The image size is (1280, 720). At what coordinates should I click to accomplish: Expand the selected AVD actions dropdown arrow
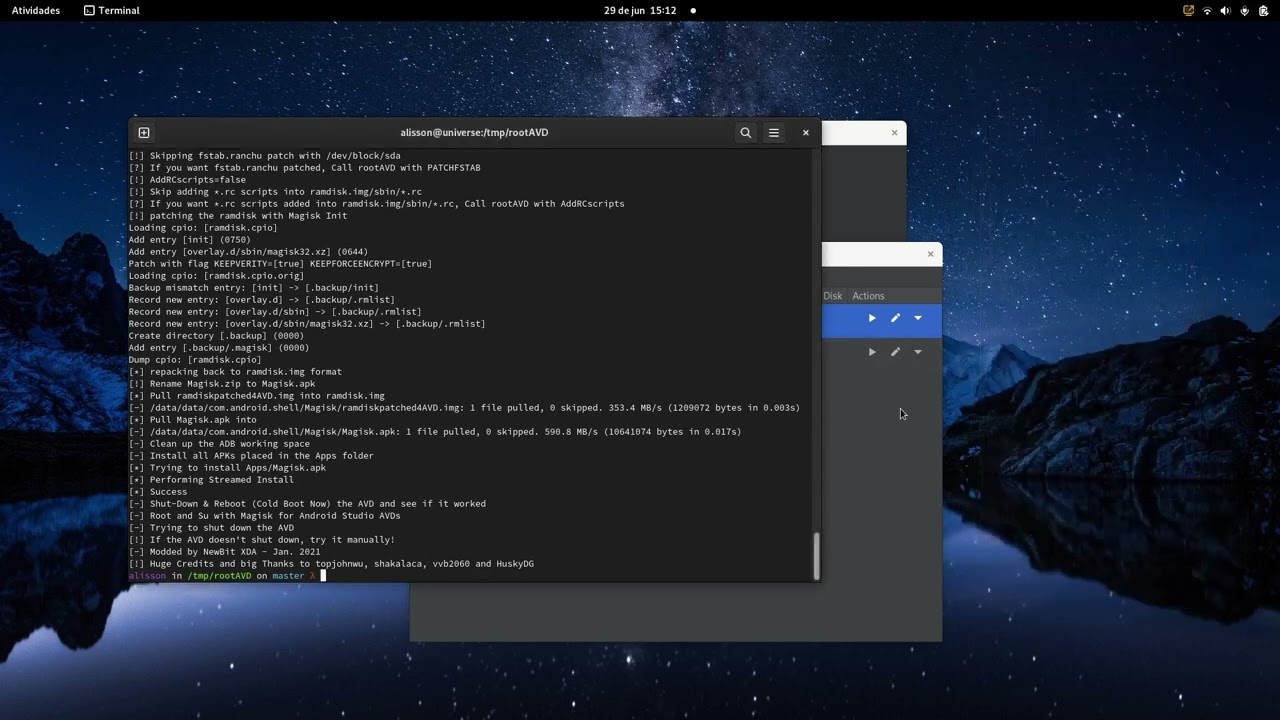(x=918, y=318)
